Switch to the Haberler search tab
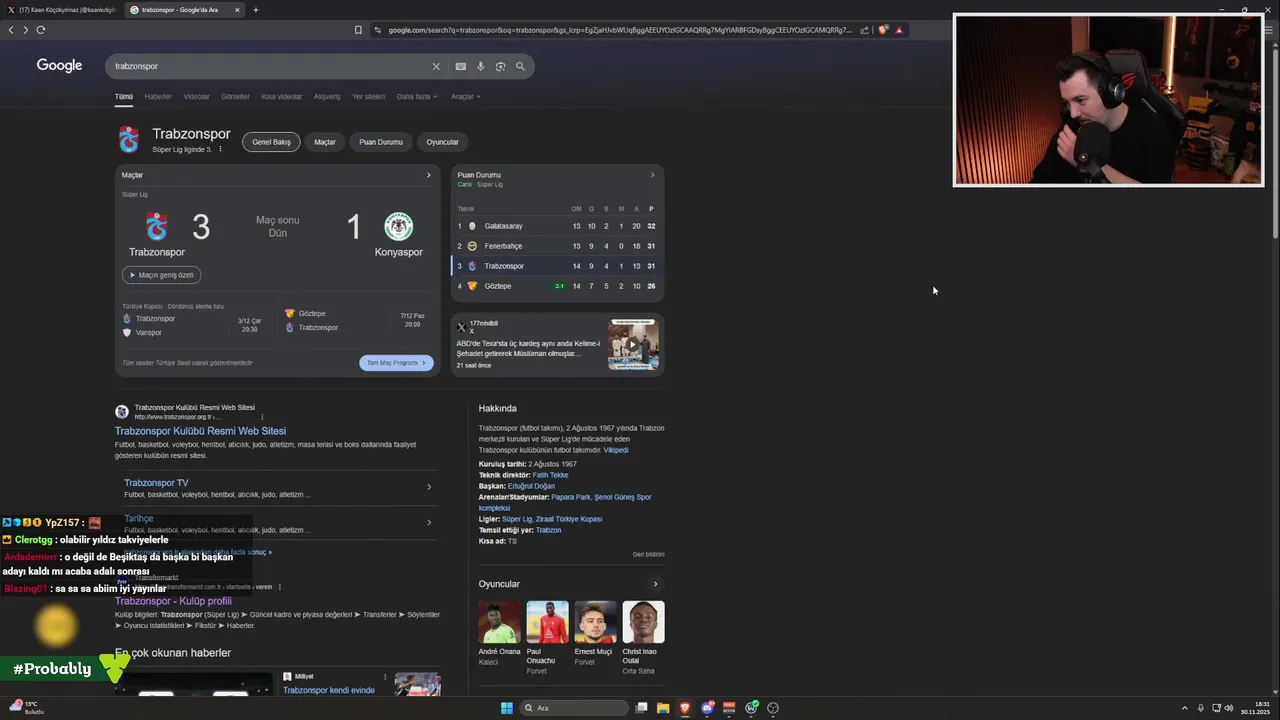Screen dimensions: 1280x720 click(x=158, y=97)
